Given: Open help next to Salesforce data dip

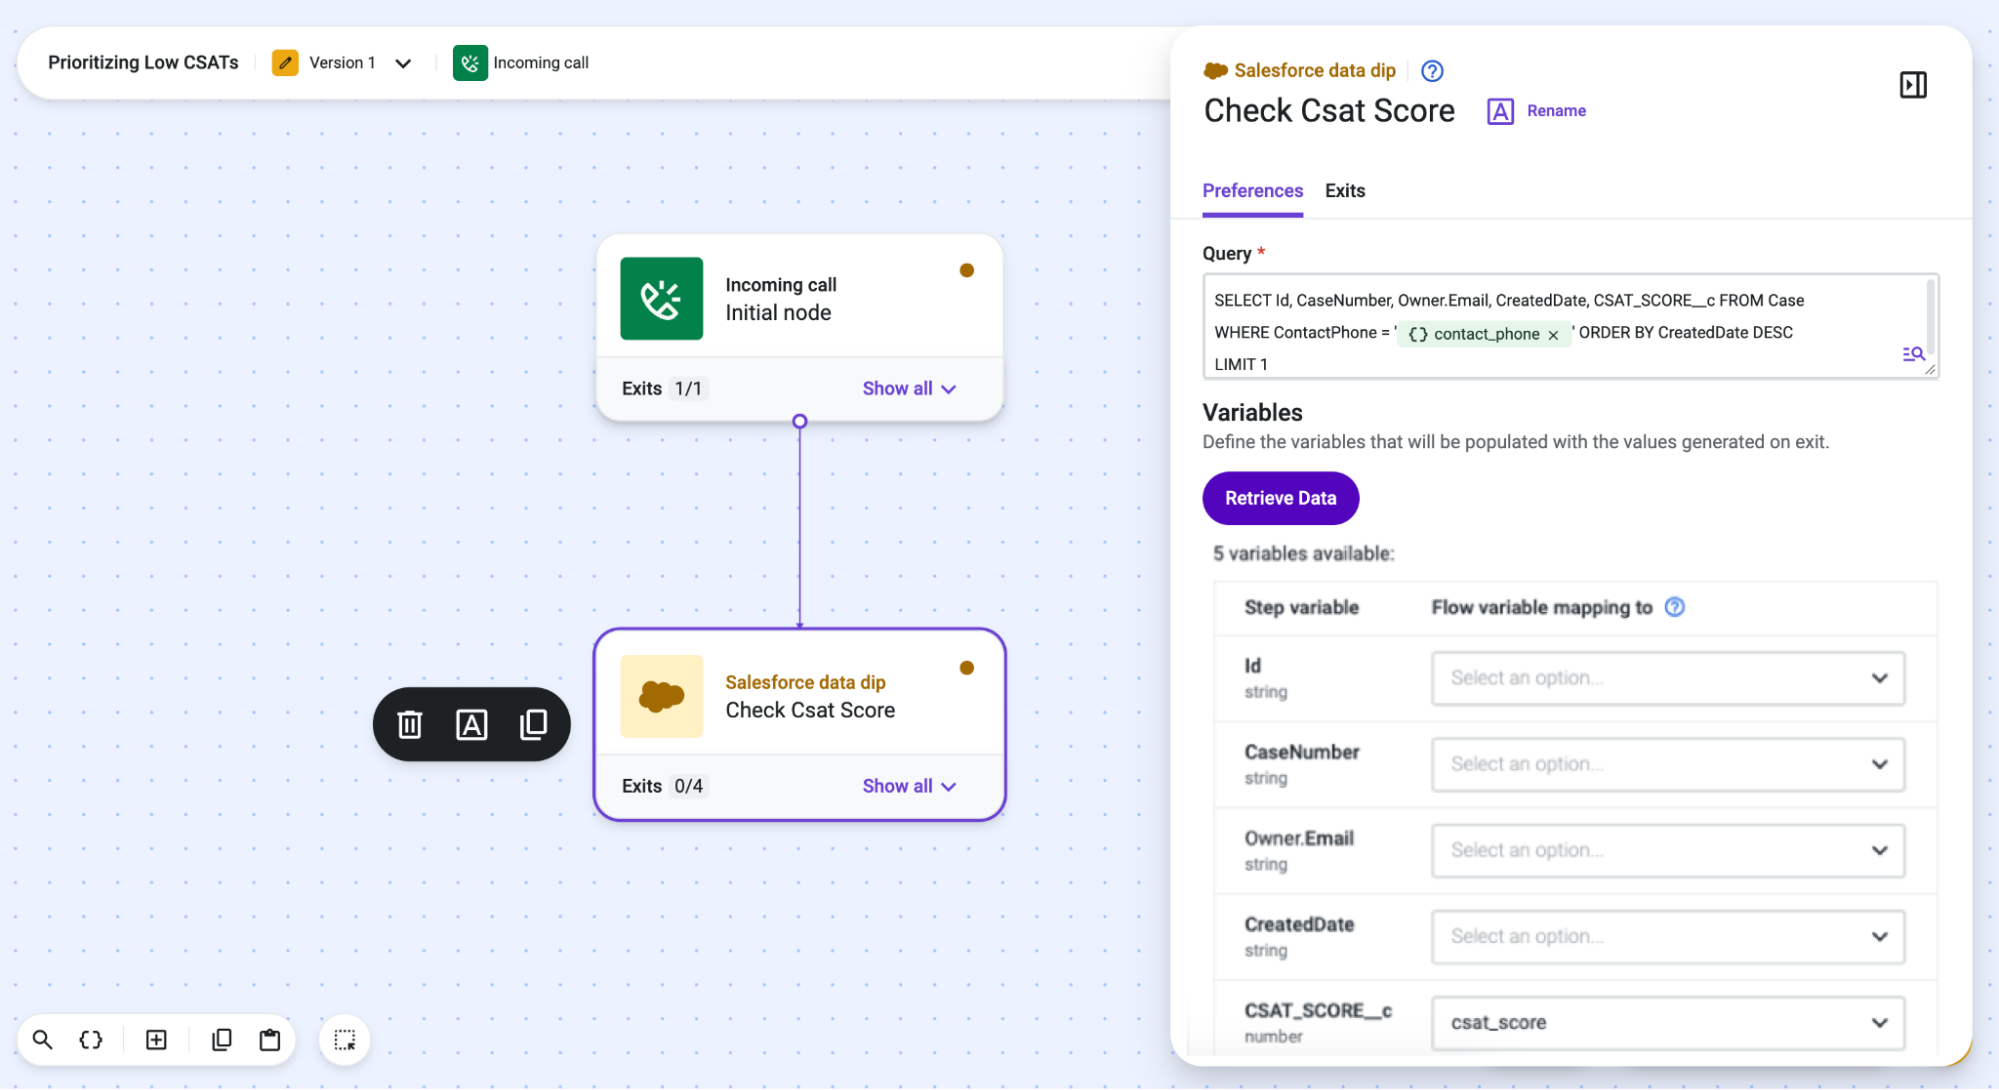Looking at the screenshot, I should point(1432,71).
